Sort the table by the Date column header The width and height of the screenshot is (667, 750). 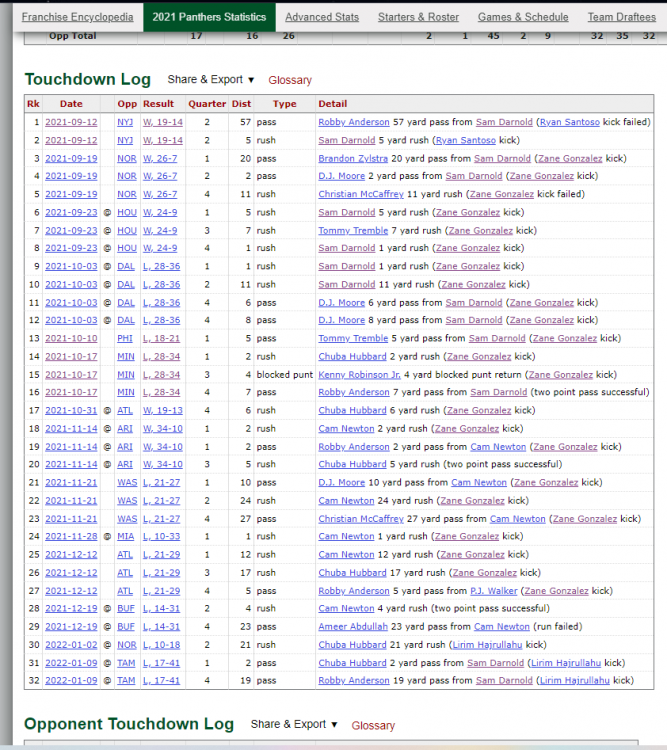[x=71, y=103]
